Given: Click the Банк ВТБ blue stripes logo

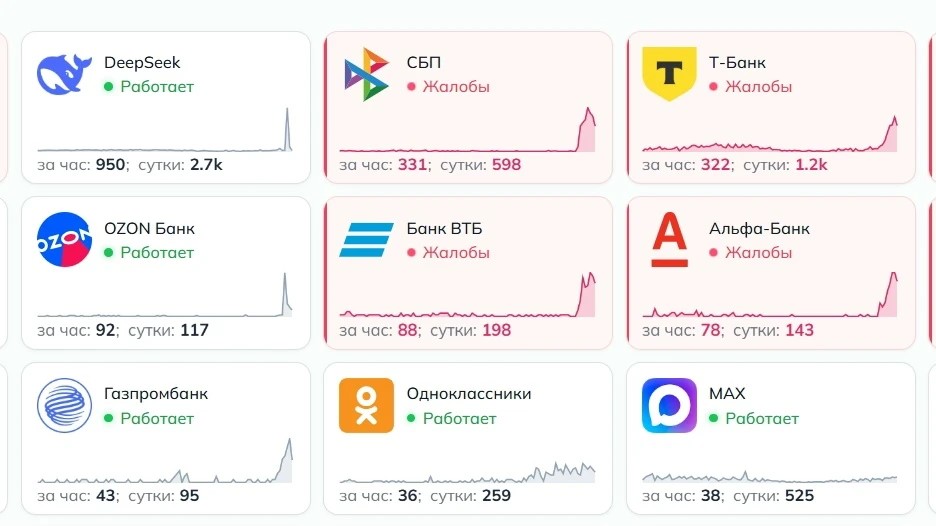Looking at the screenshot, I should (x=366, y=240).
